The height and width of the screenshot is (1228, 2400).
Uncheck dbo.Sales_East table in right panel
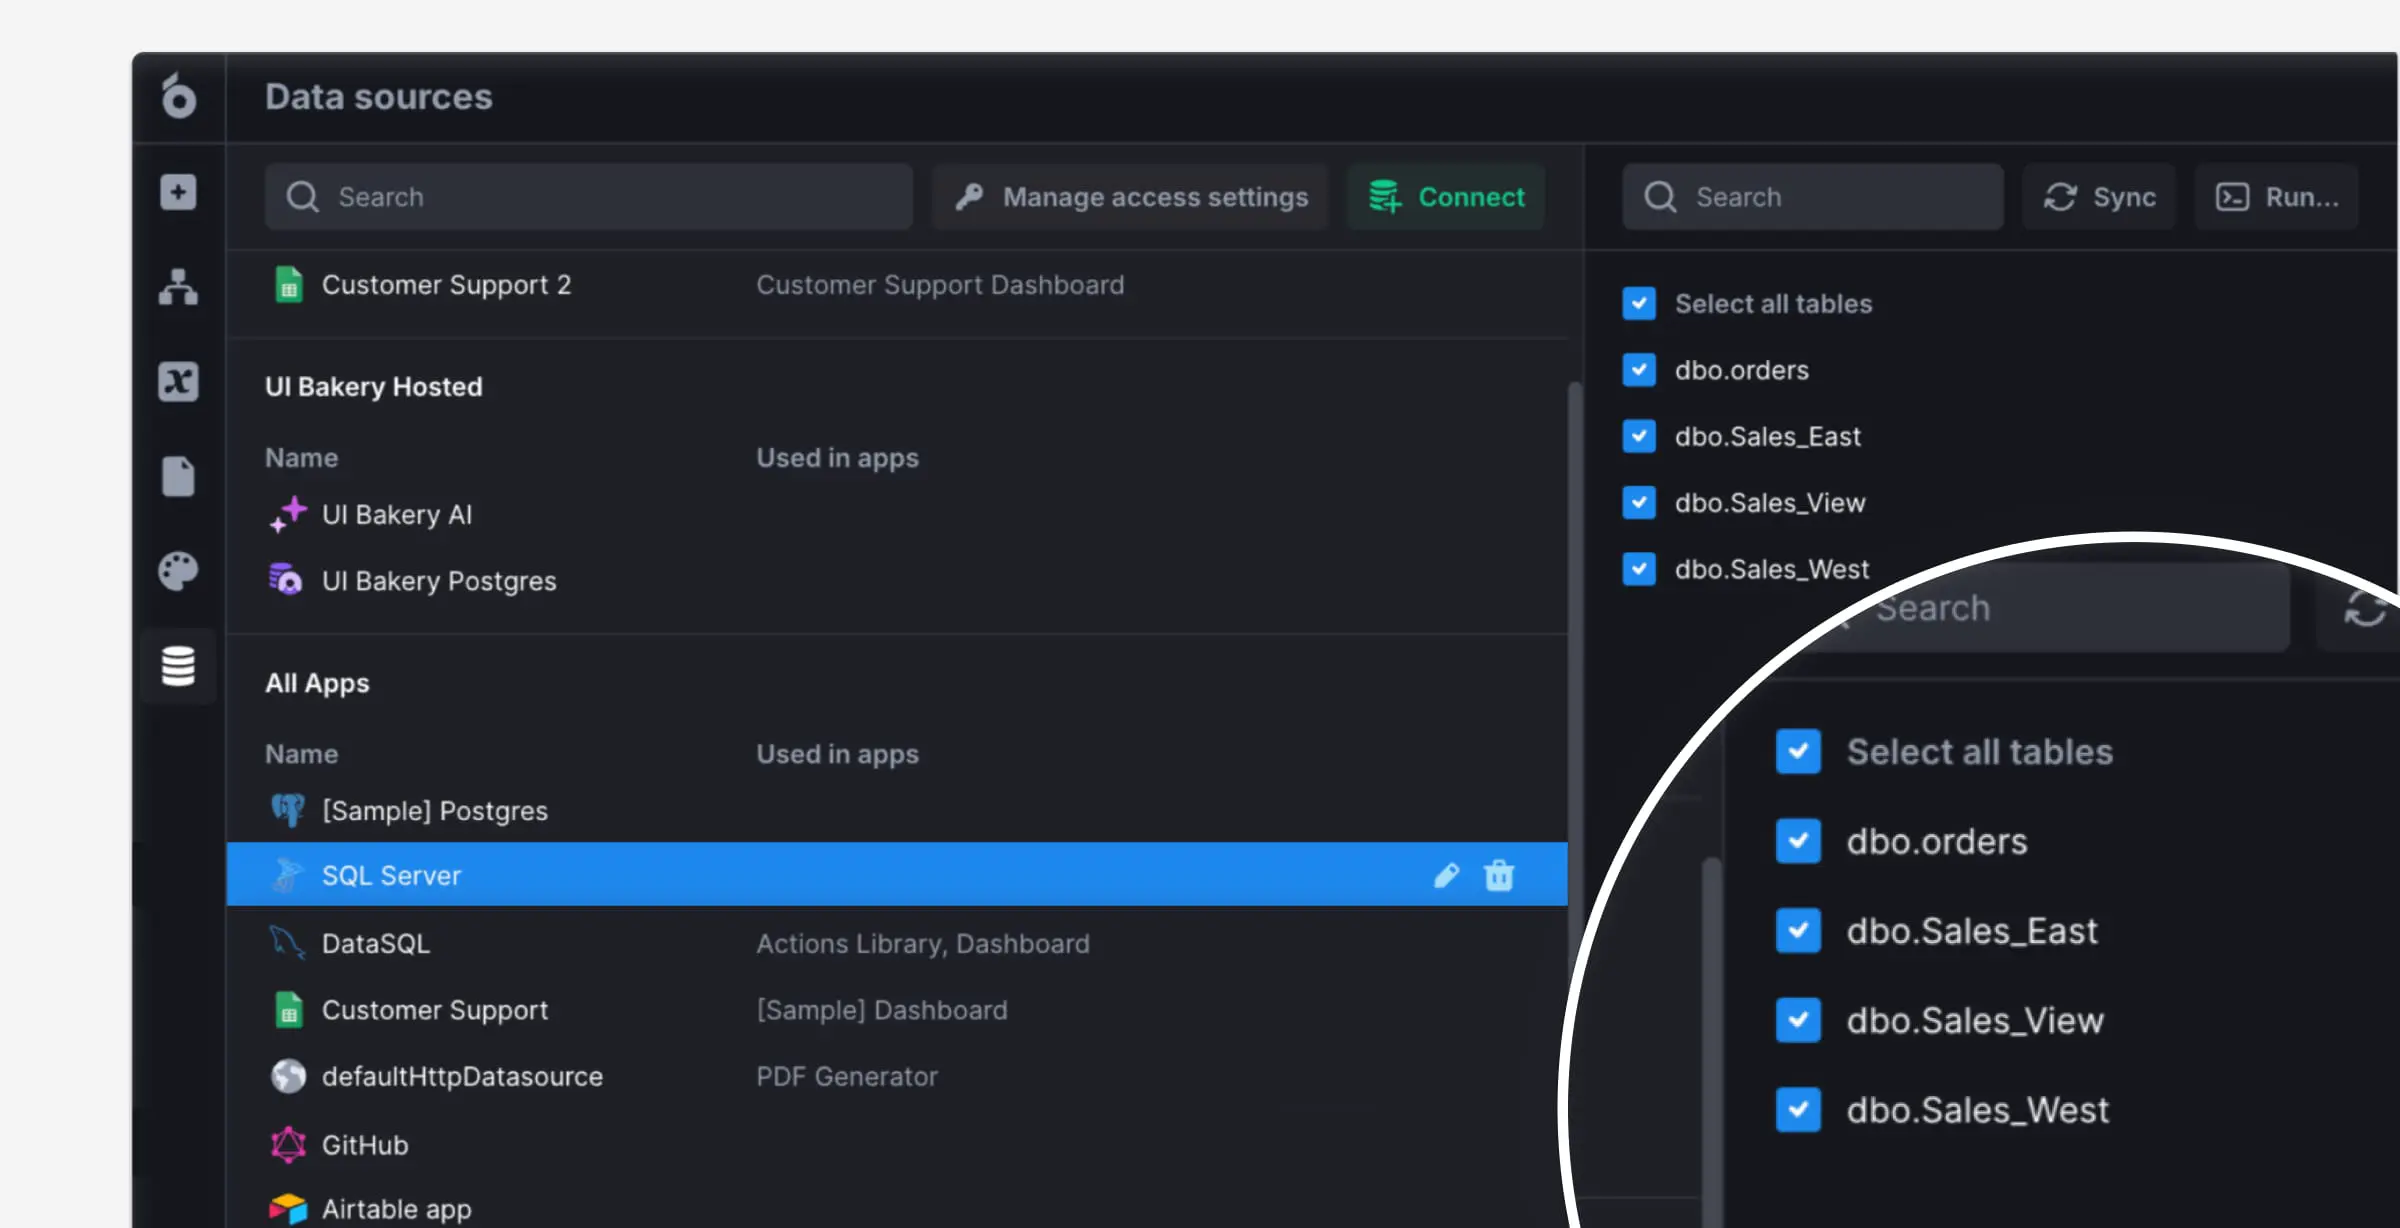[1639, 436]
